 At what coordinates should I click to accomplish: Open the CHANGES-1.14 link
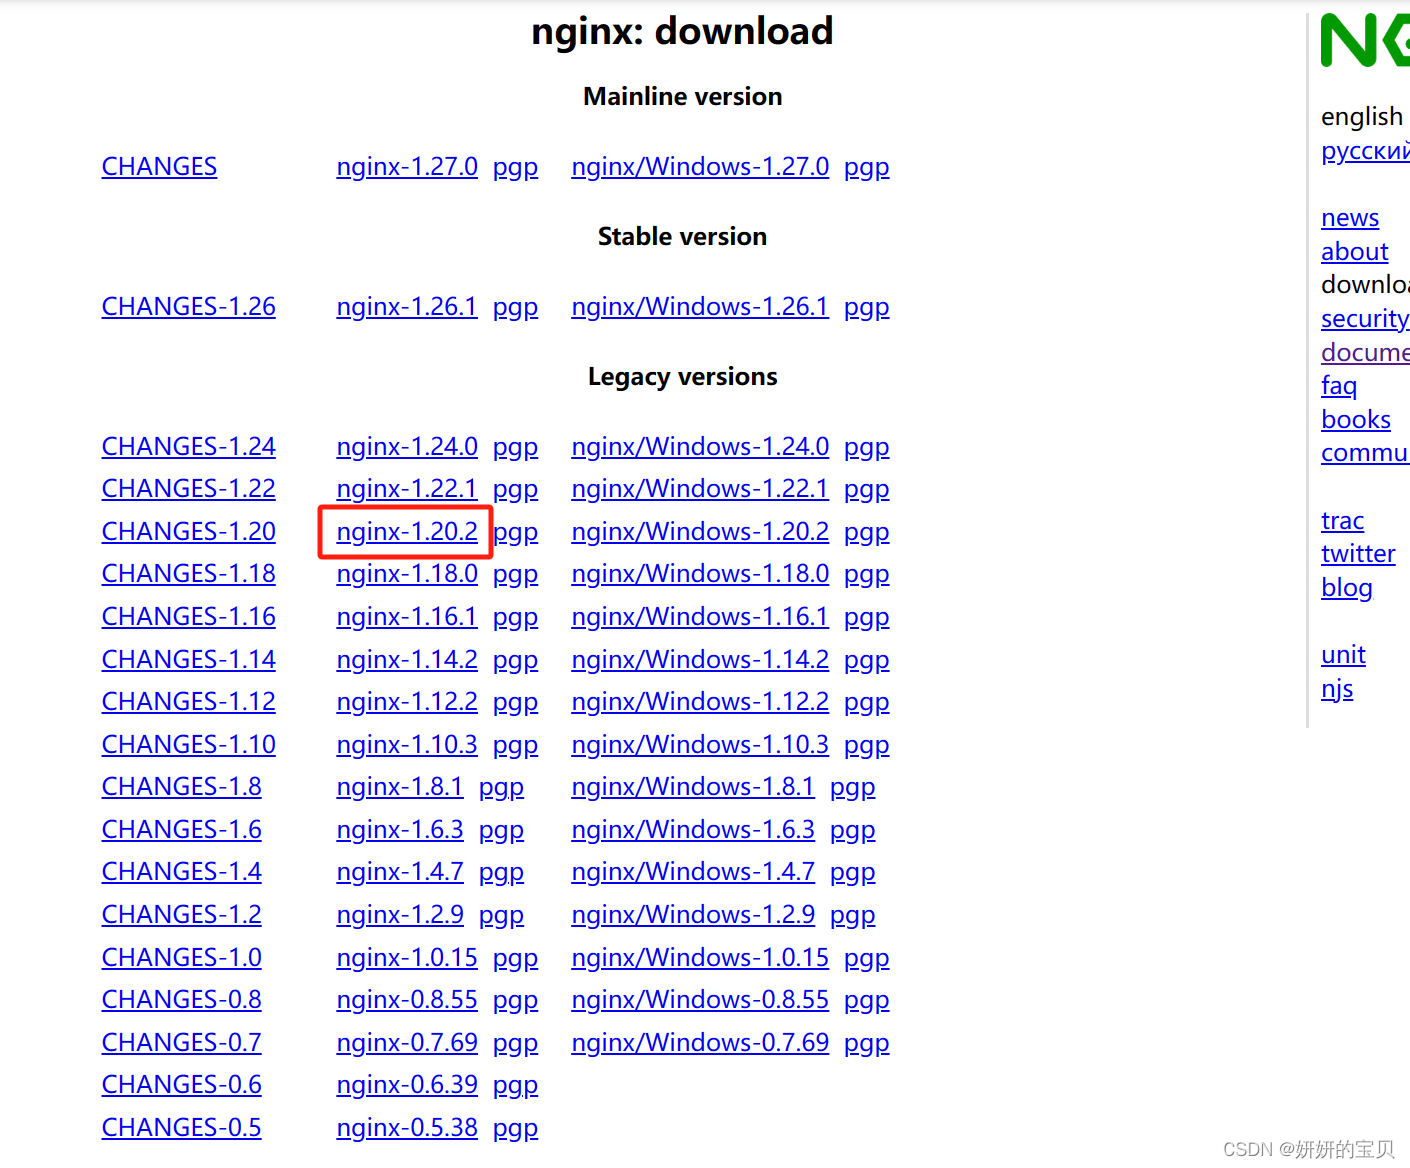pyautogui.click(x=189, y=660)
